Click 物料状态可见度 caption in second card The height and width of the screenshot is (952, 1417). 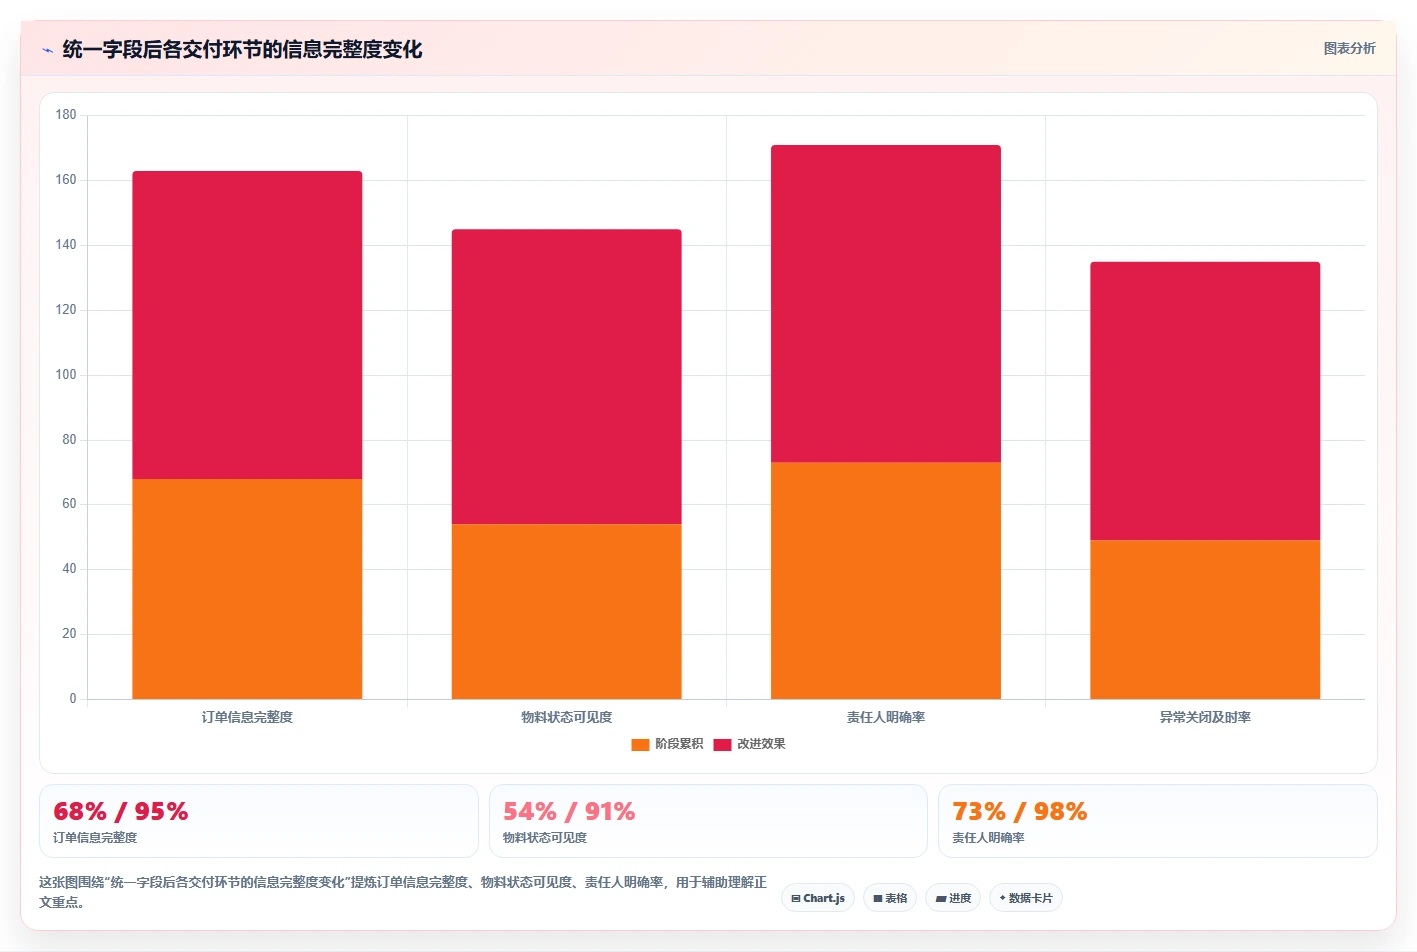coord(545,838)
